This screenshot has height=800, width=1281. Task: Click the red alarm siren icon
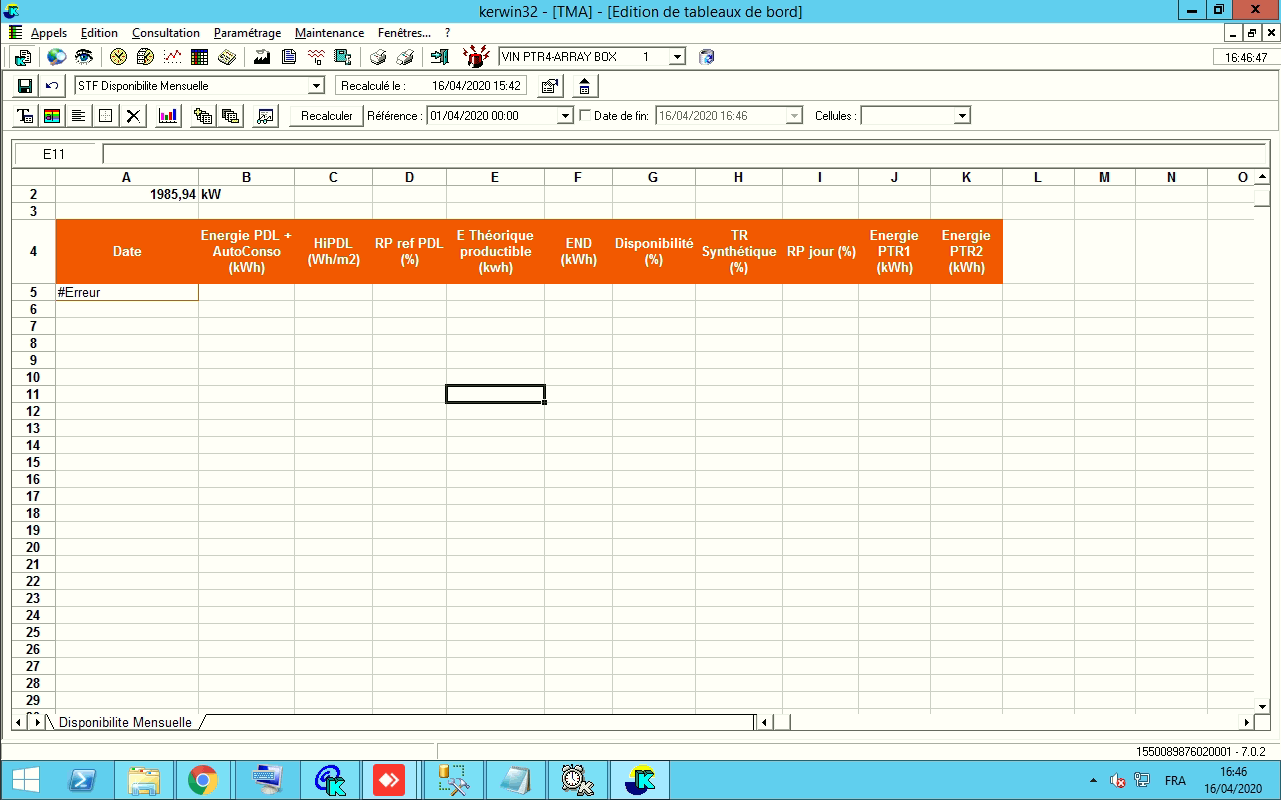[475, 57]
